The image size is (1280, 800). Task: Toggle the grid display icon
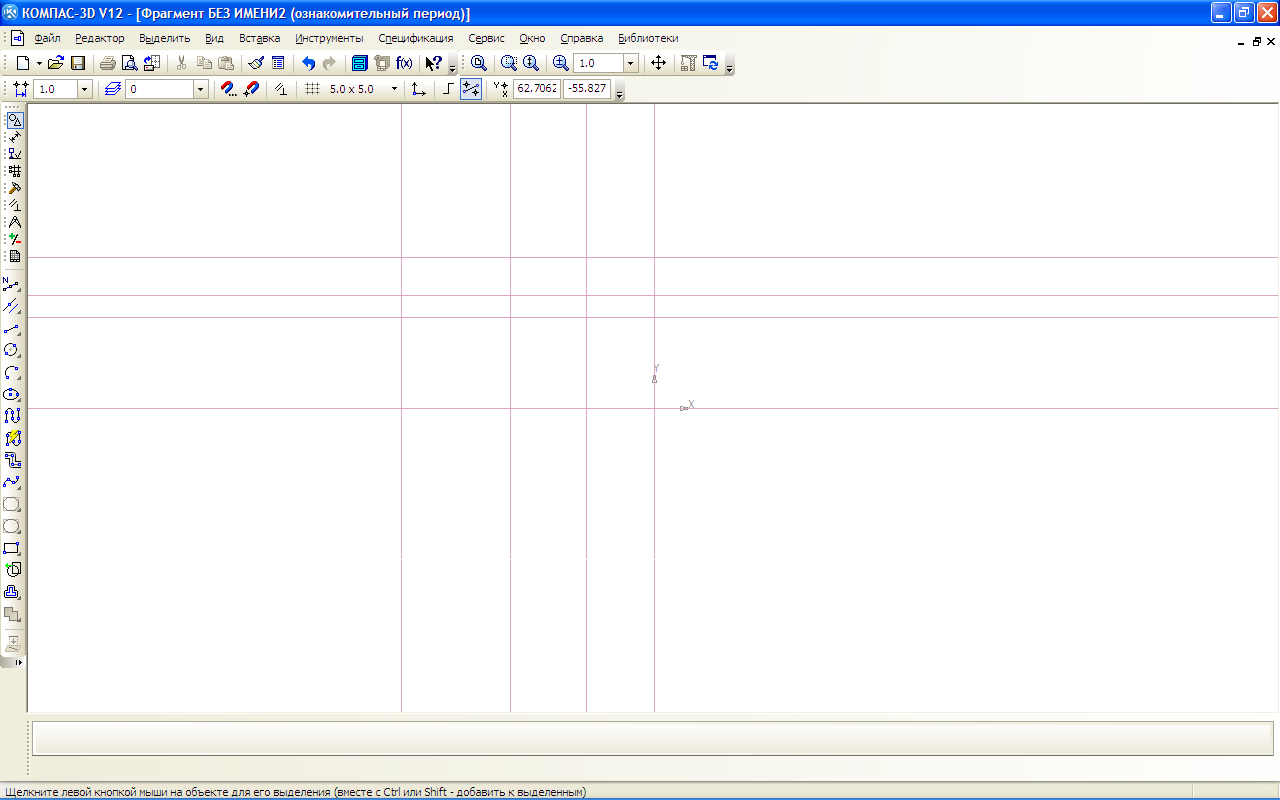tap(312, 89)
